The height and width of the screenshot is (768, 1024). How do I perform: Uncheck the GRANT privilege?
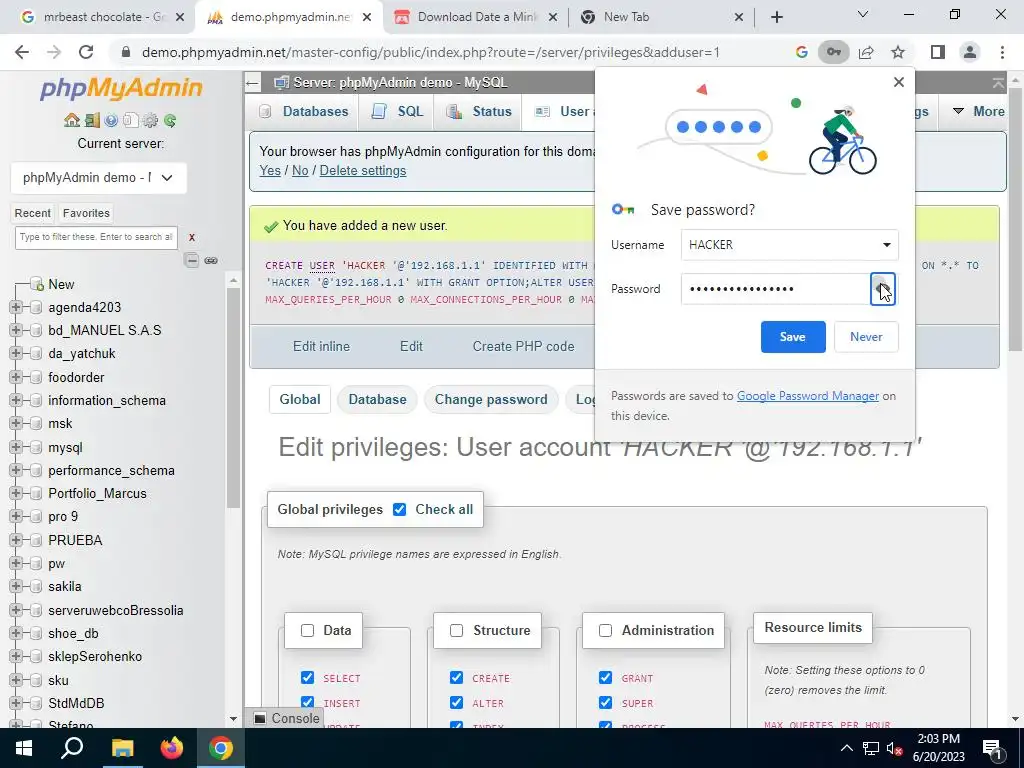605,677
